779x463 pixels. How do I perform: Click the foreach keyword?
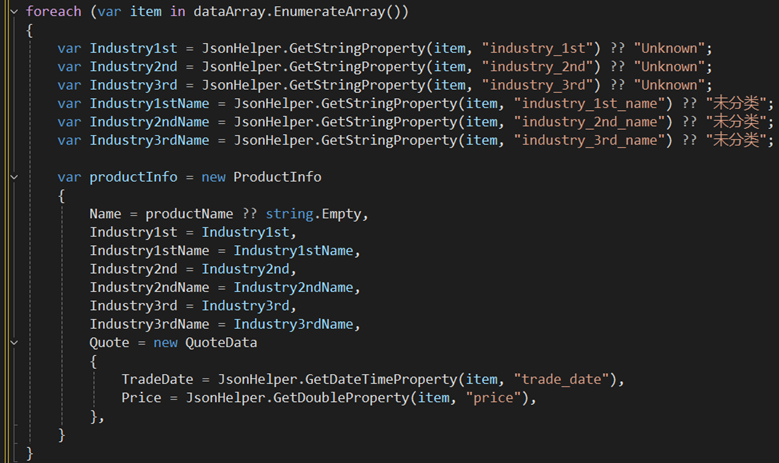coord(53,11)
